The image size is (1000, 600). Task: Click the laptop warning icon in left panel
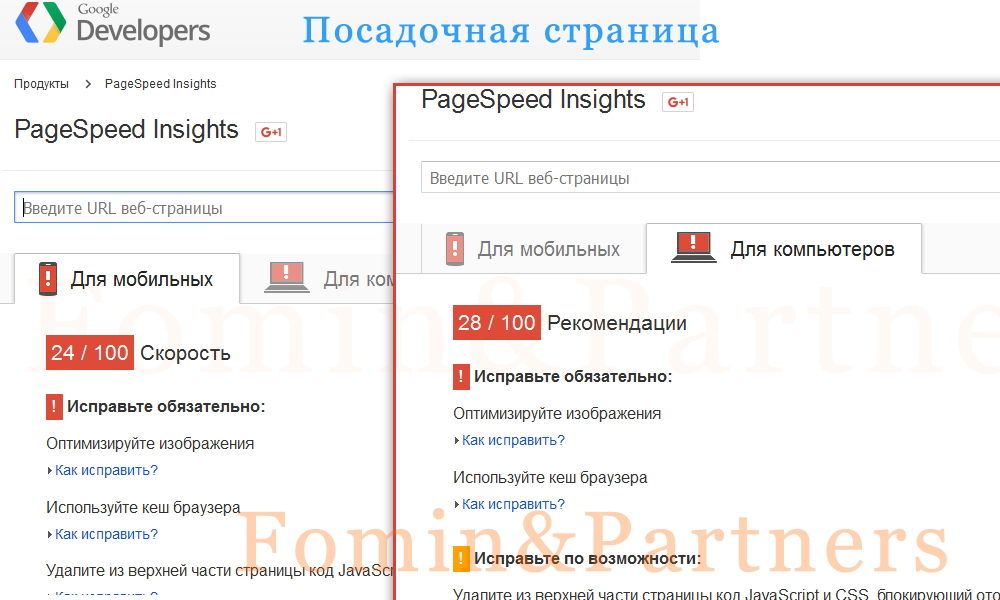pyautogui.click(x=286, y=277)
